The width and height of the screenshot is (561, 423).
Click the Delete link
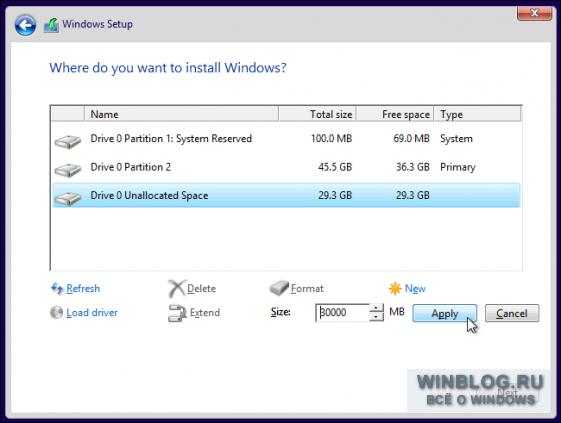point(201,288)
